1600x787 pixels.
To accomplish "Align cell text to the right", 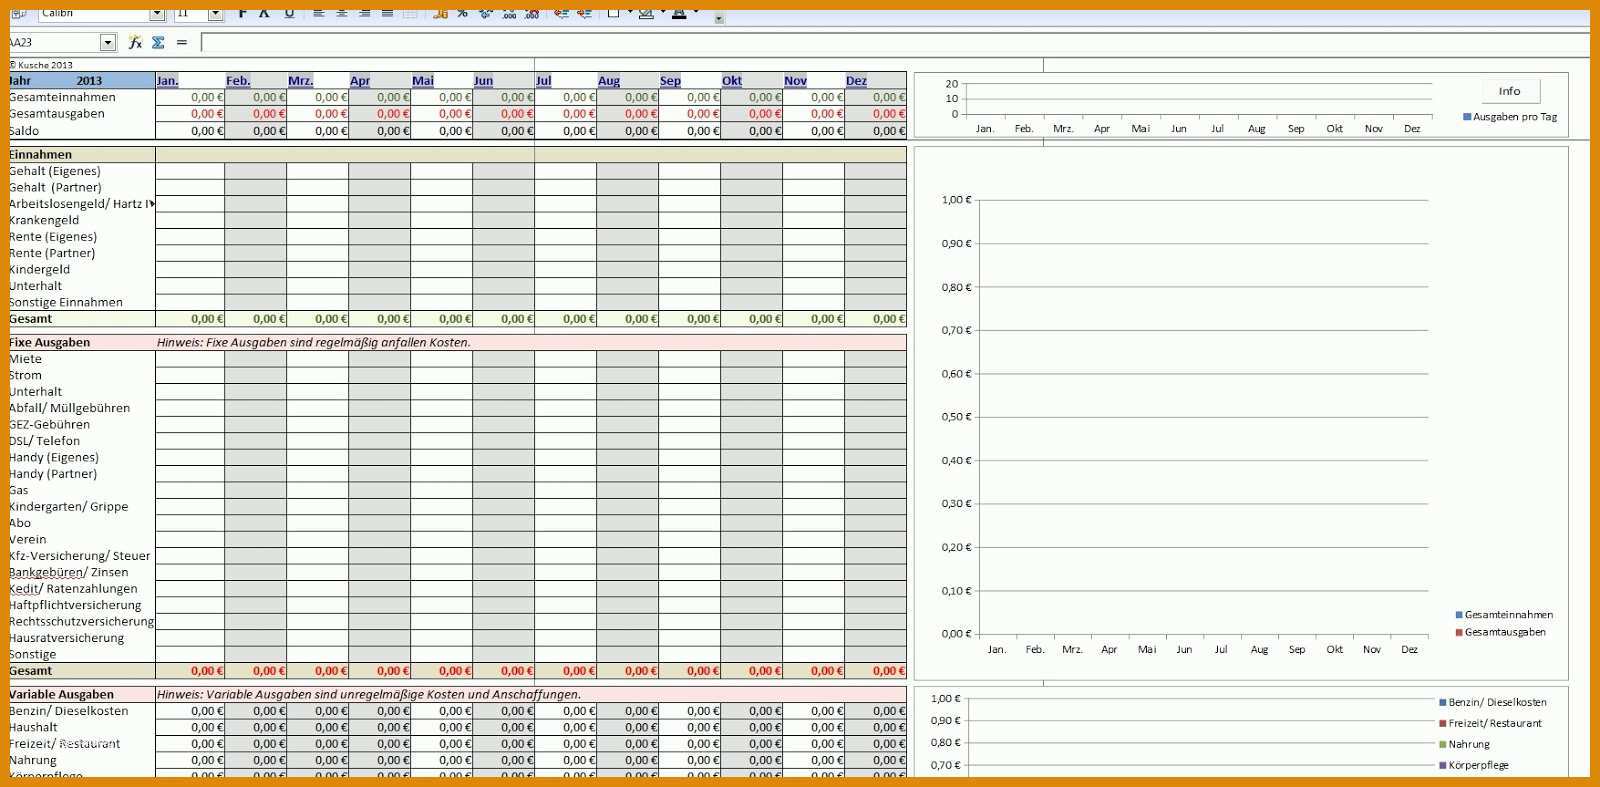I will (364, 14).
